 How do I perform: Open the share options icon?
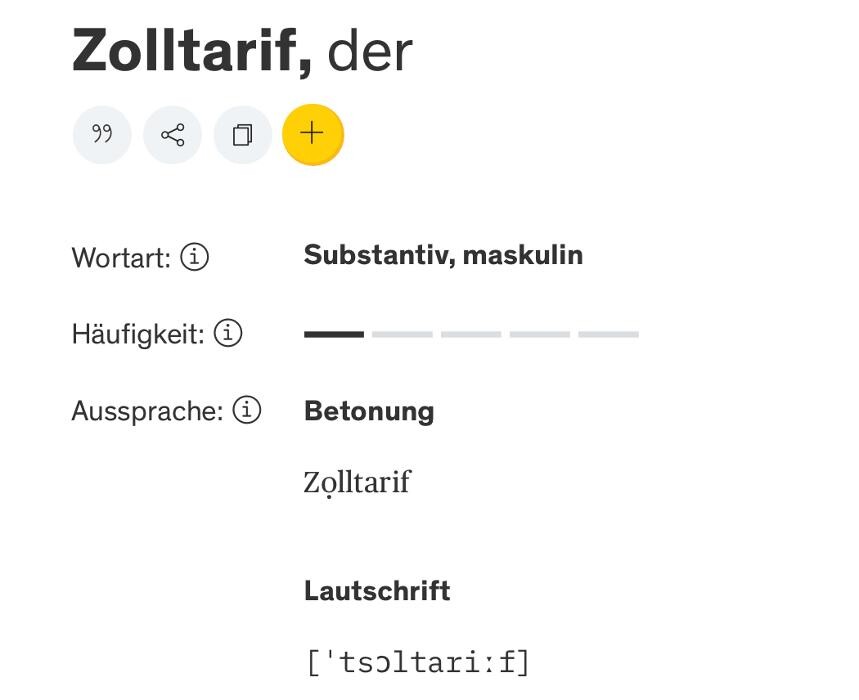172,135
